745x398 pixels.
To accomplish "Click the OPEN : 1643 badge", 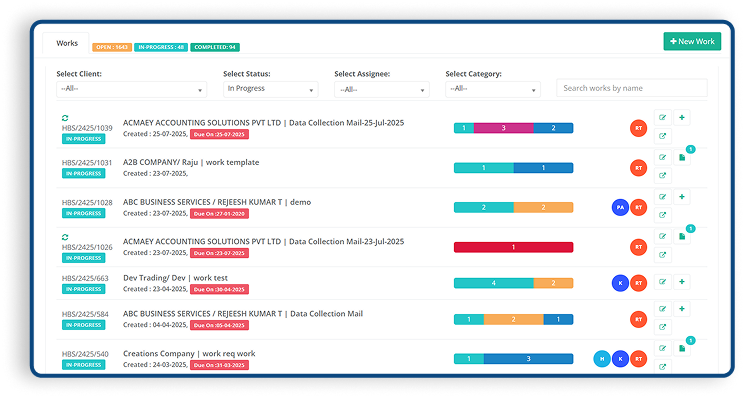I will (112, 47).
